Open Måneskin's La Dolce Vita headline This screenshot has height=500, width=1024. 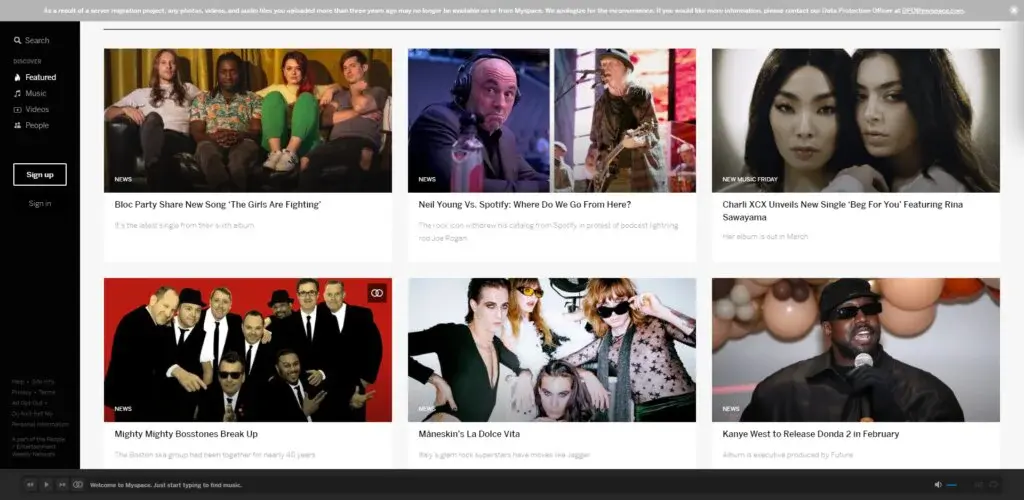[470, 434]
